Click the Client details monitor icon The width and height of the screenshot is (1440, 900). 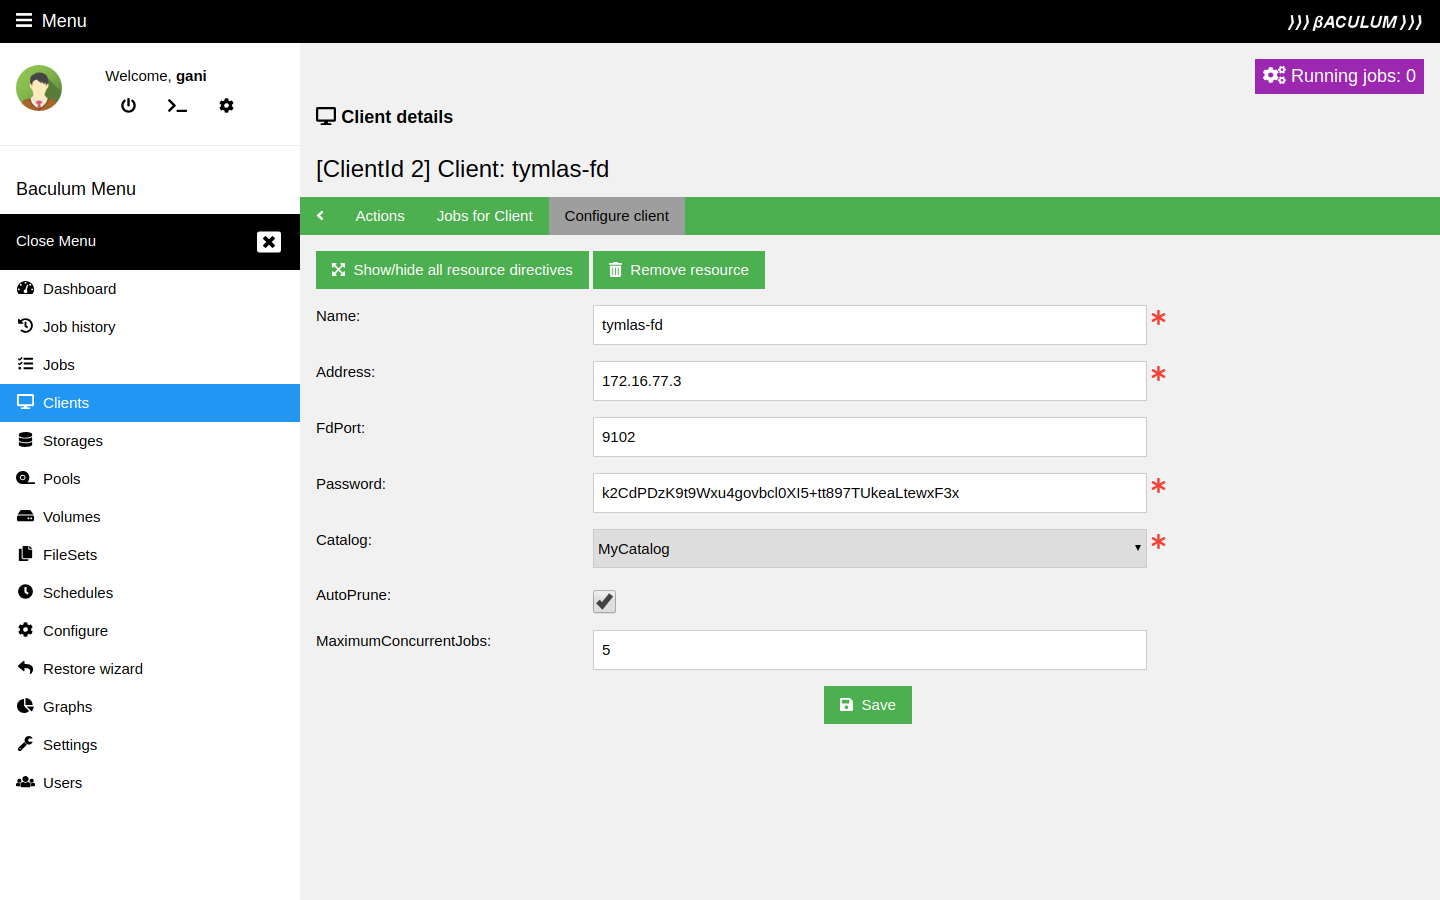coord(326,116)
